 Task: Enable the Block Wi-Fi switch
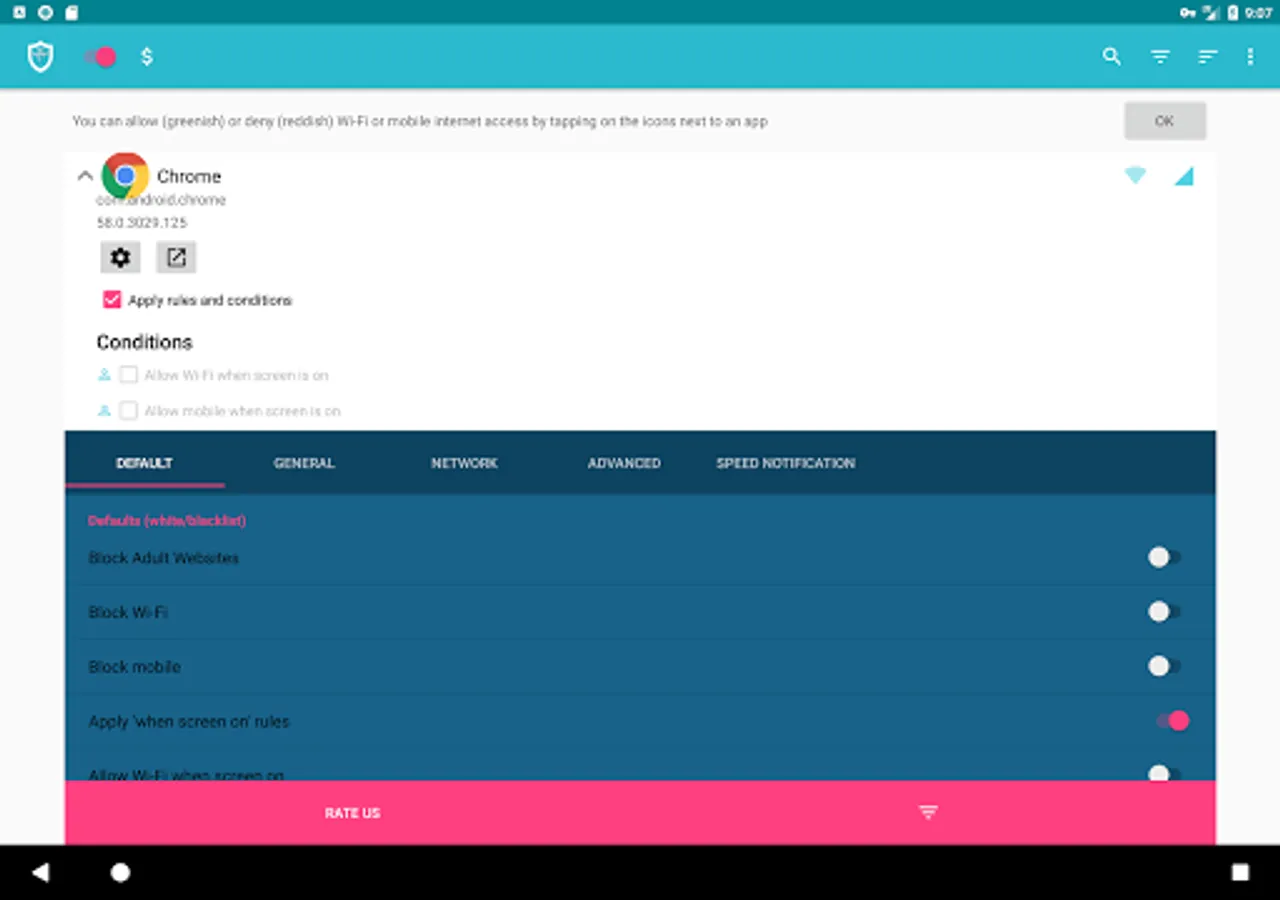(x=1165, y=611)
